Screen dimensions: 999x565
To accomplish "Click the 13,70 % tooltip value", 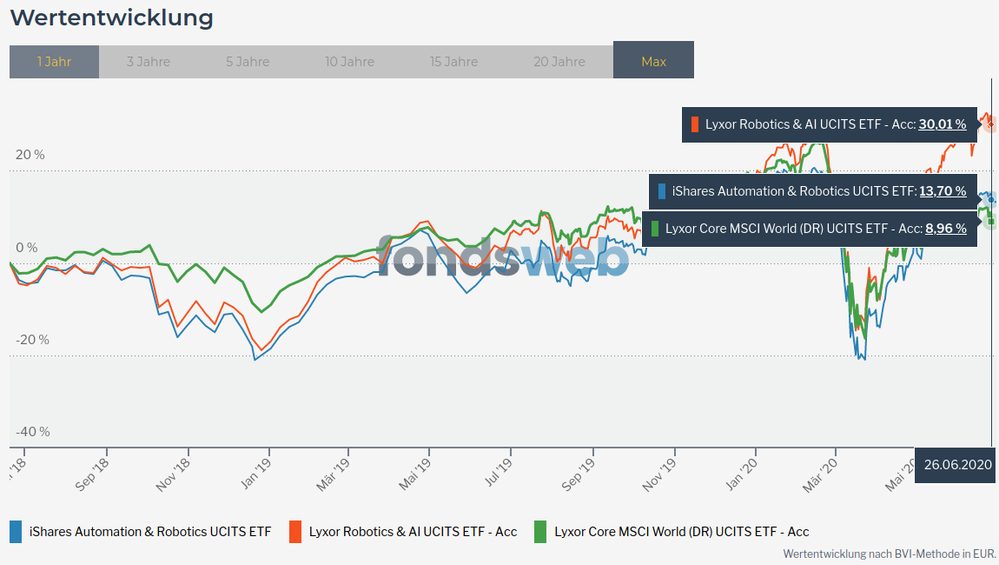I will 942,191.
